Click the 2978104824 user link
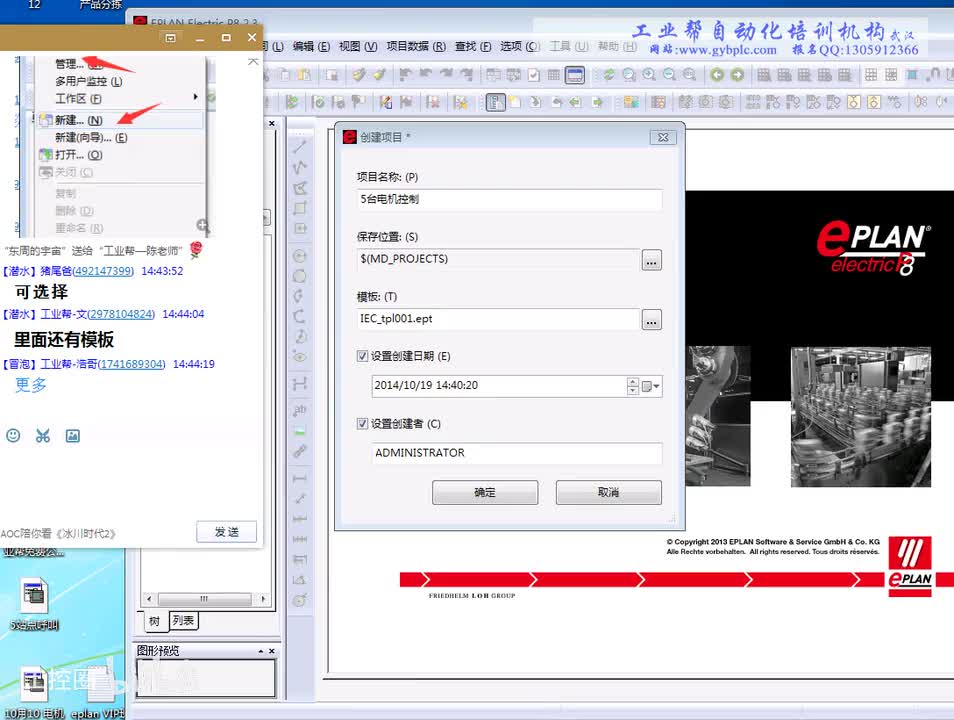954x720 pixels. pyautogui.click(x=120, y=314)
